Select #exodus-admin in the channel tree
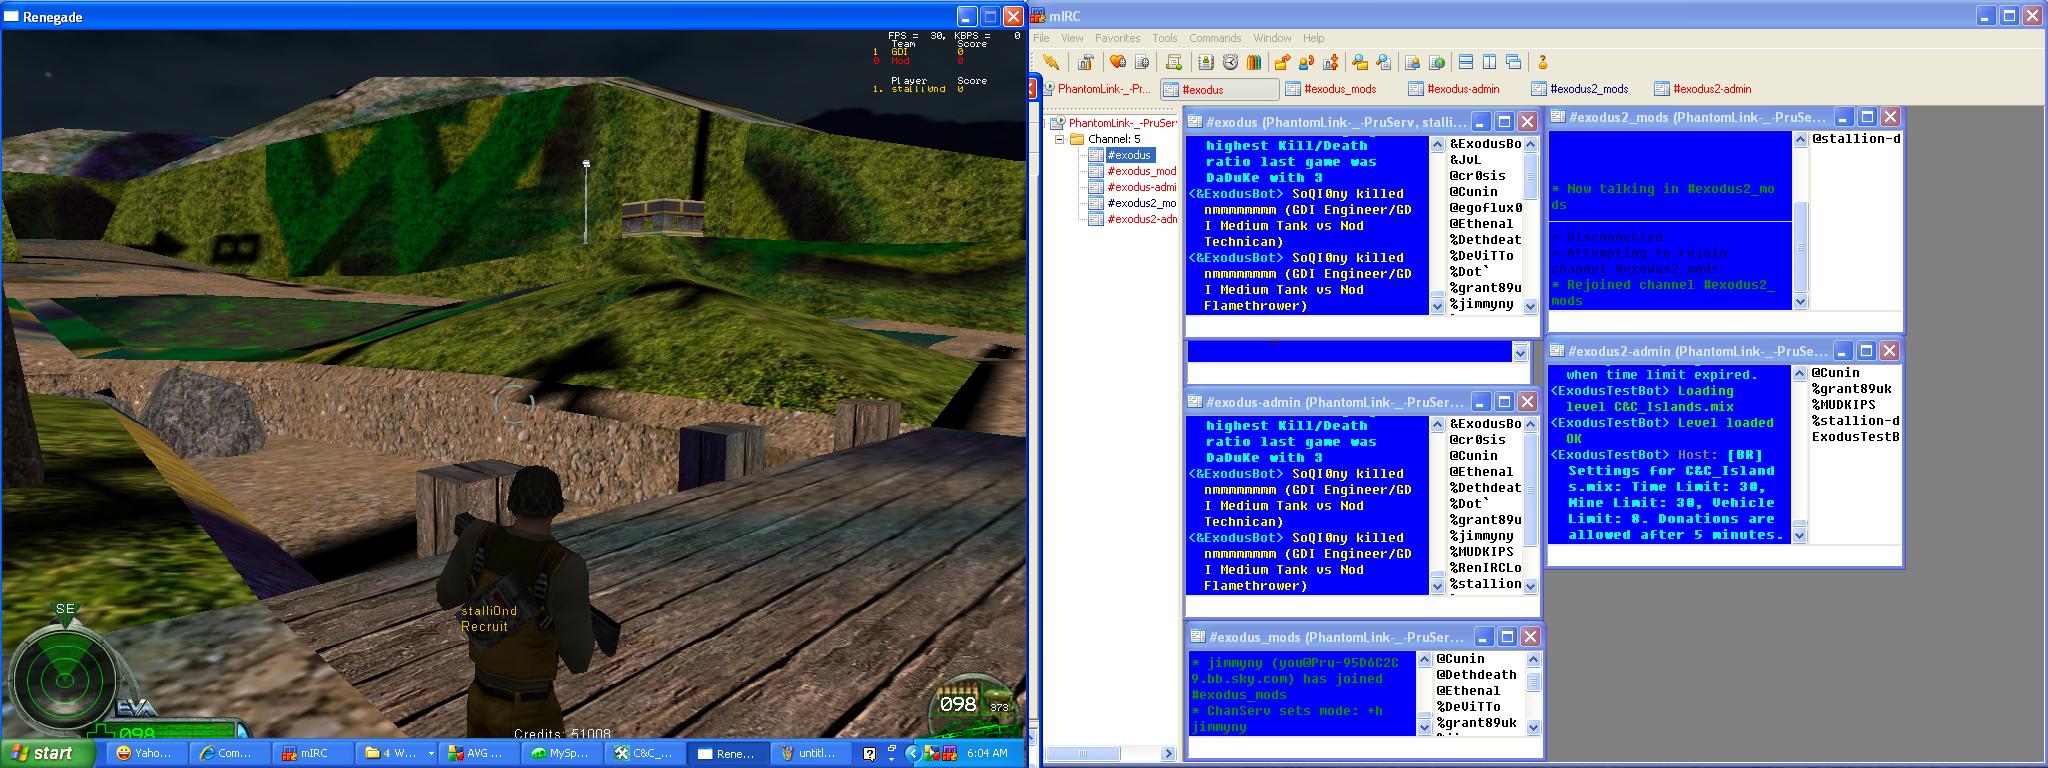This screenshot has width=2048, height=768. (x=1140, y=187)
